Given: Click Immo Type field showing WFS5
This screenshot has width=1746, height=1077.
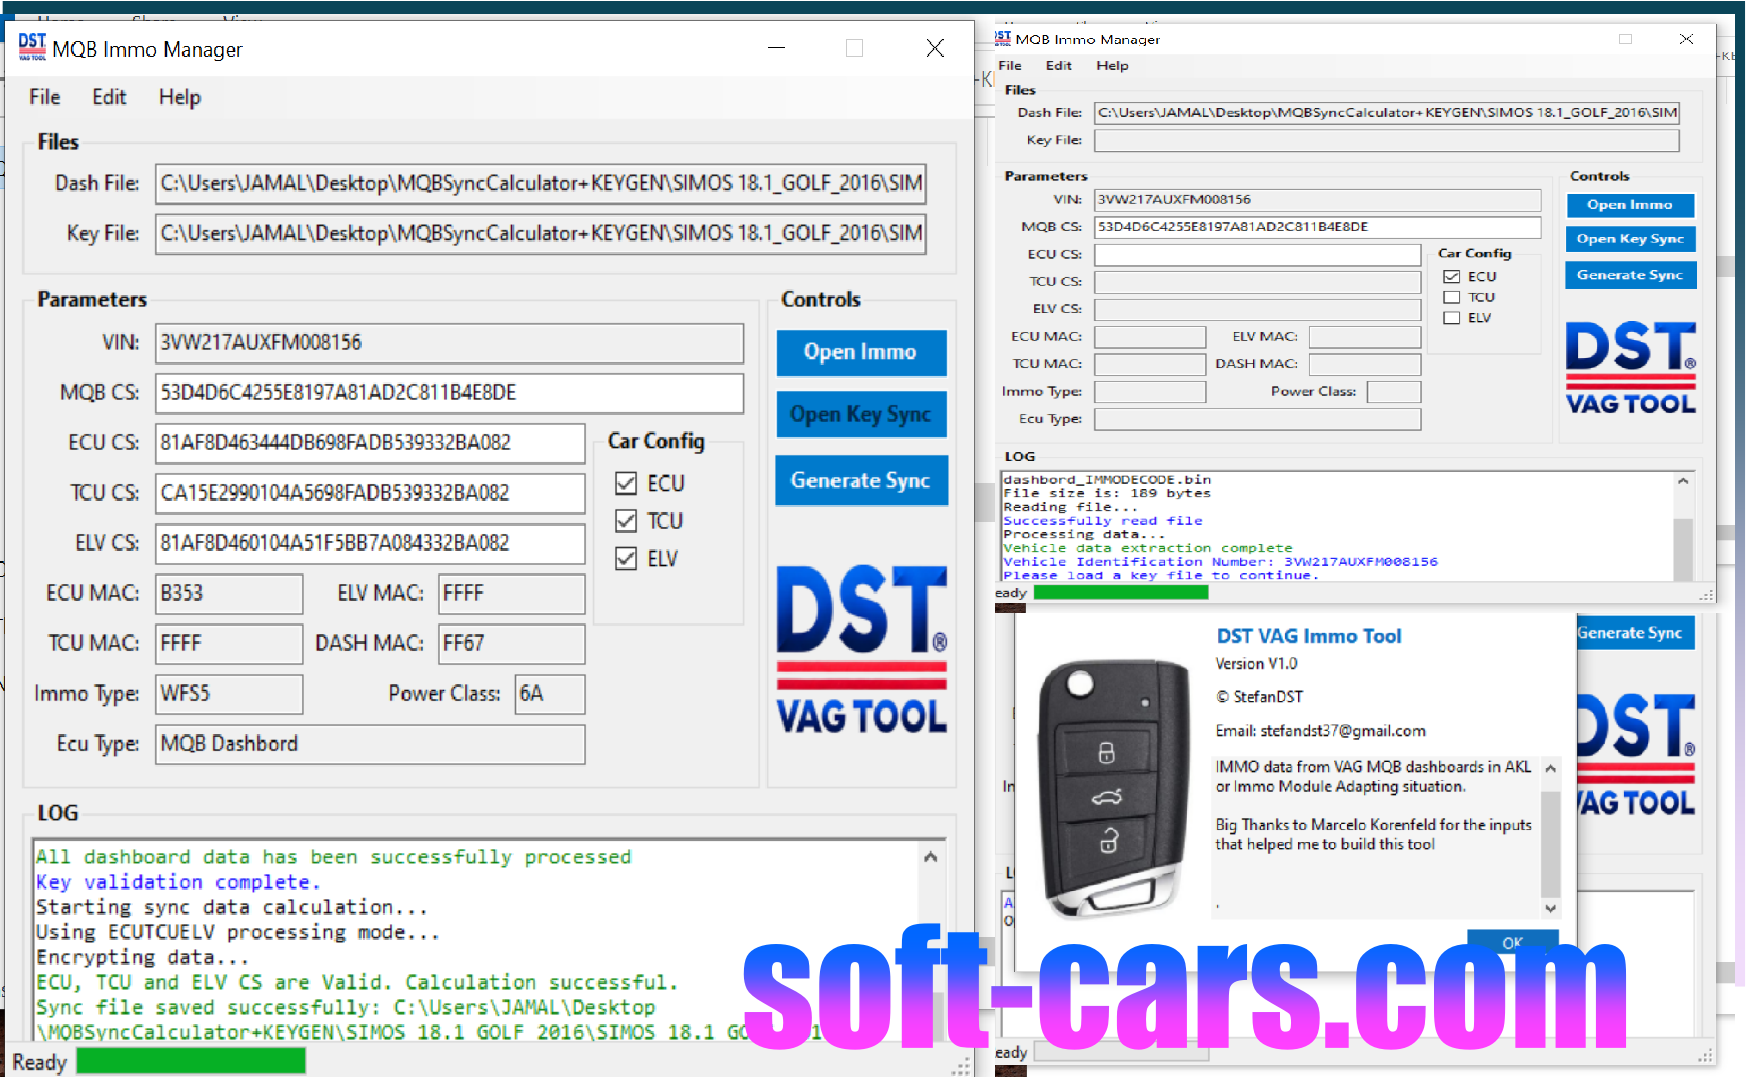Looking at the screenshot, I should tap(229, 693).
